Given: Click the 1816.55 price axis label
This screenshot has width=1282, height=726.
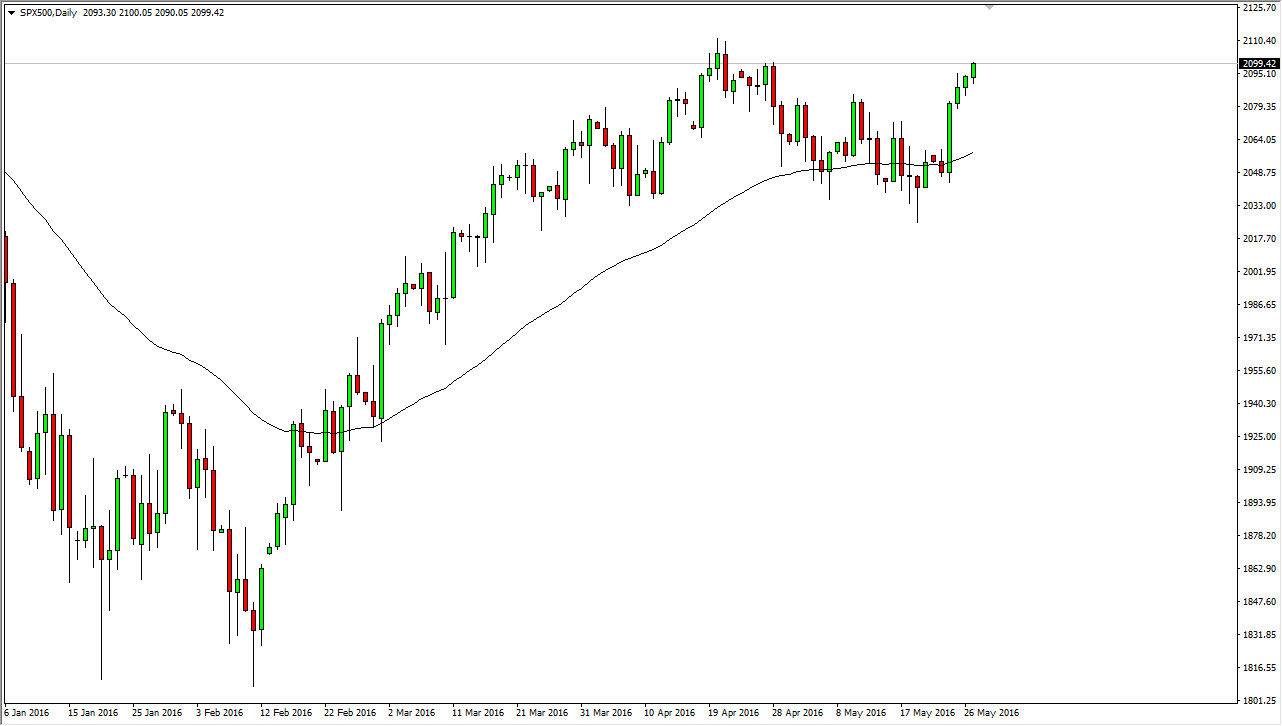Looking at the screenshot, I should click(x=1259, y=667).
